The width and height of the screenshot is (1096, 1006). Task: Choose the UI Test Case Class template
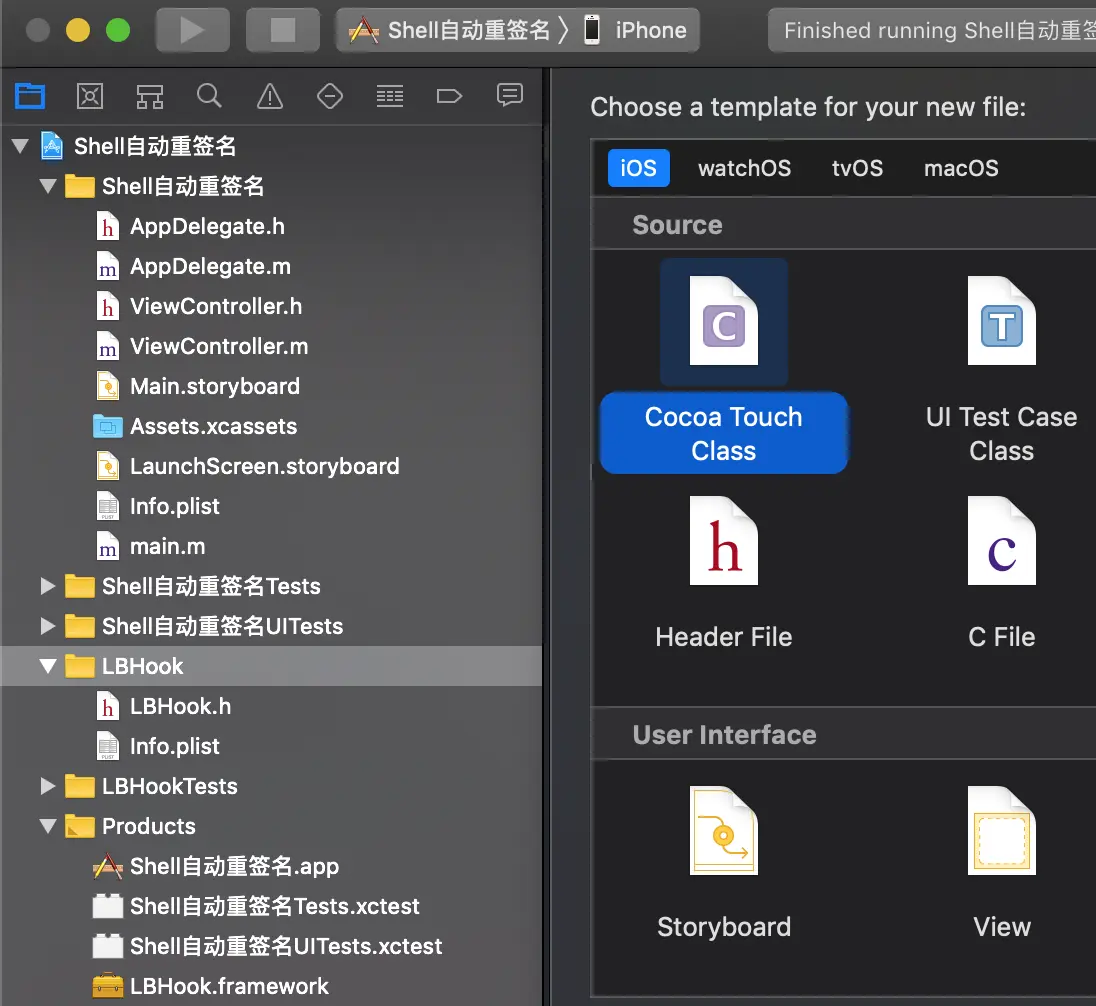pos(1001,369)
